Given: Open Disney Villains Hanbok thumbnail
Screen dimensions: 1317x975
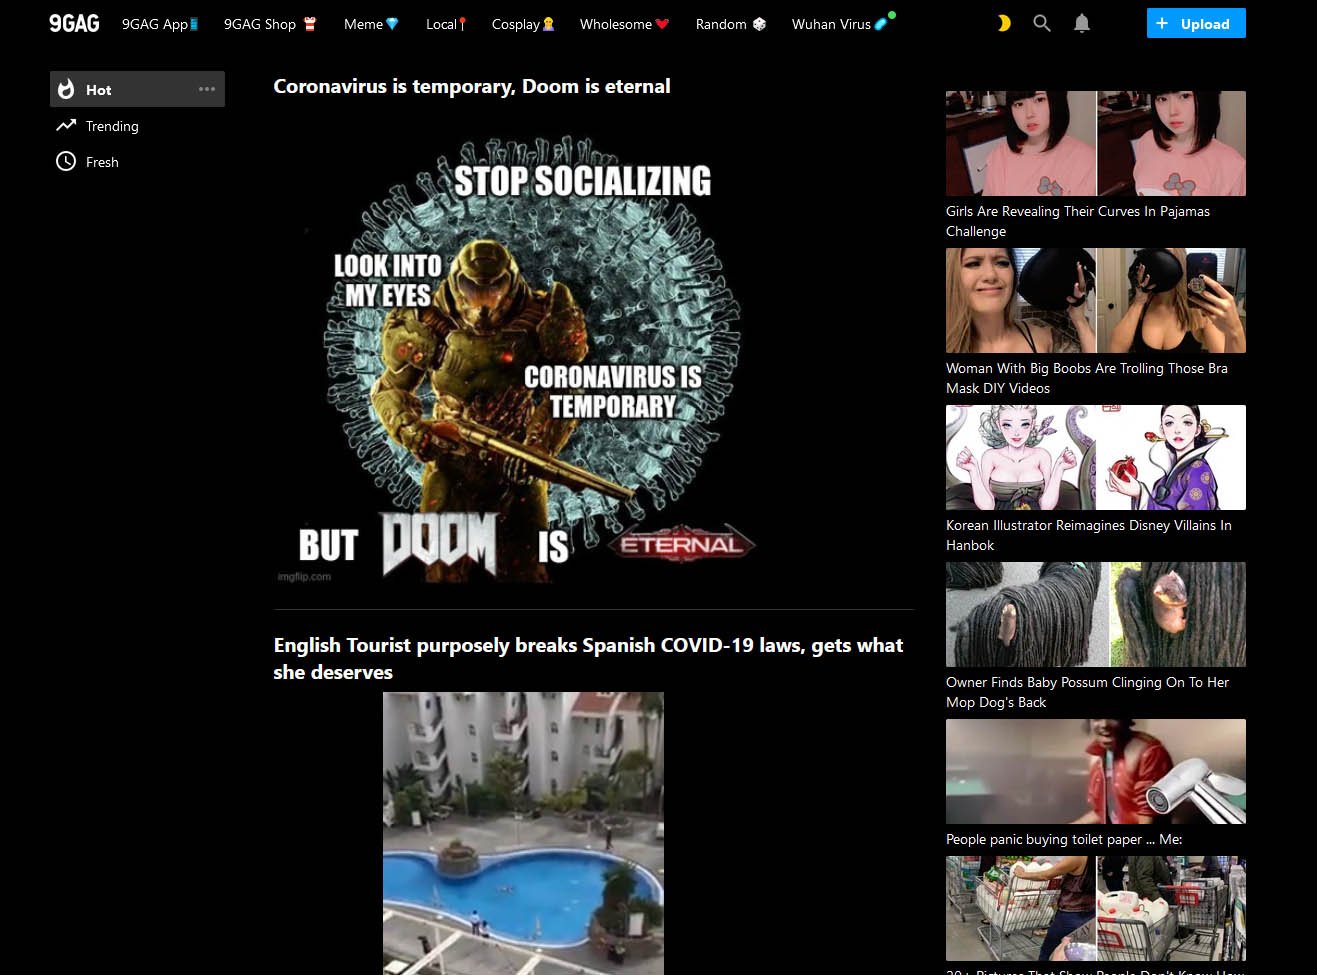Looking at the screenshot, I should coord(1096,457).
